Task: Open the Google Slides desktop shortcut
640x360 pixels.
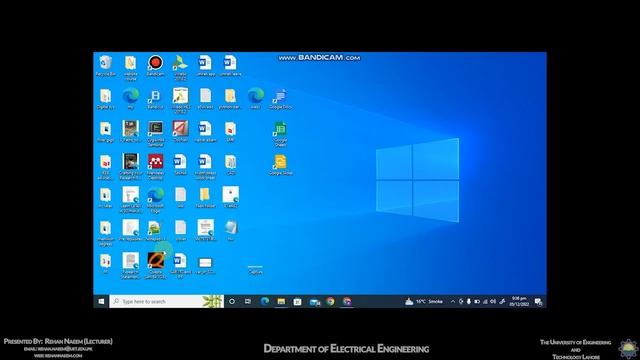Action: click(280, 165)
